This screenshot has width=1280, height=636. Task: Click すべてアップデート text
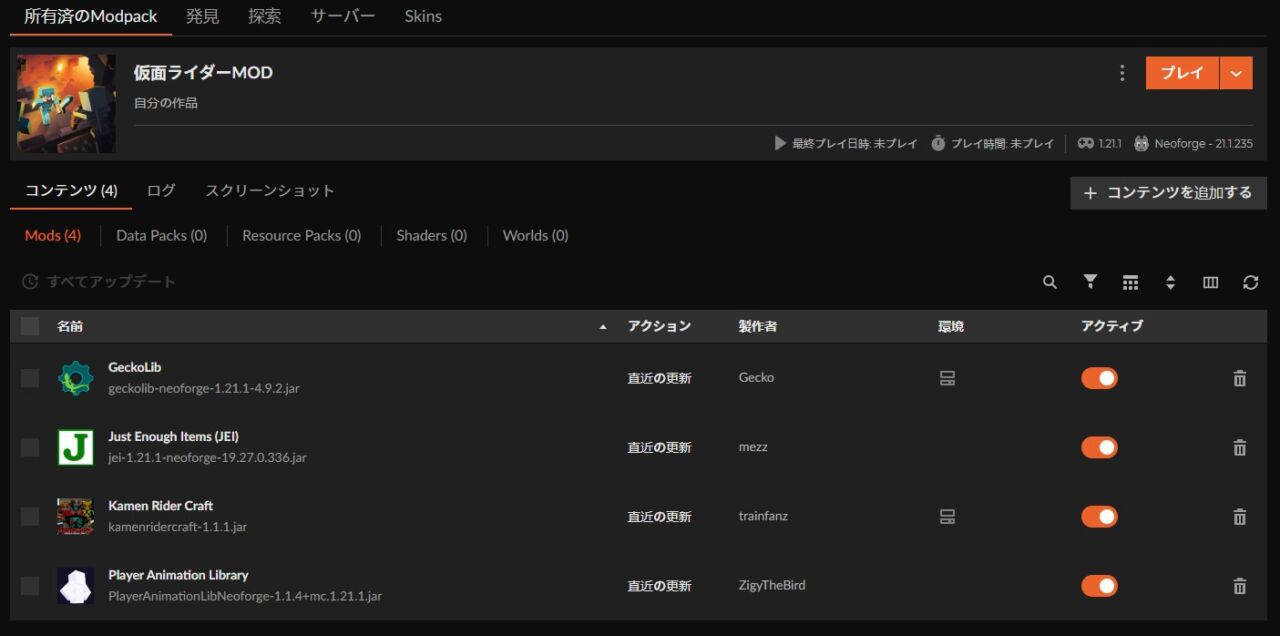tap(111, 282)
